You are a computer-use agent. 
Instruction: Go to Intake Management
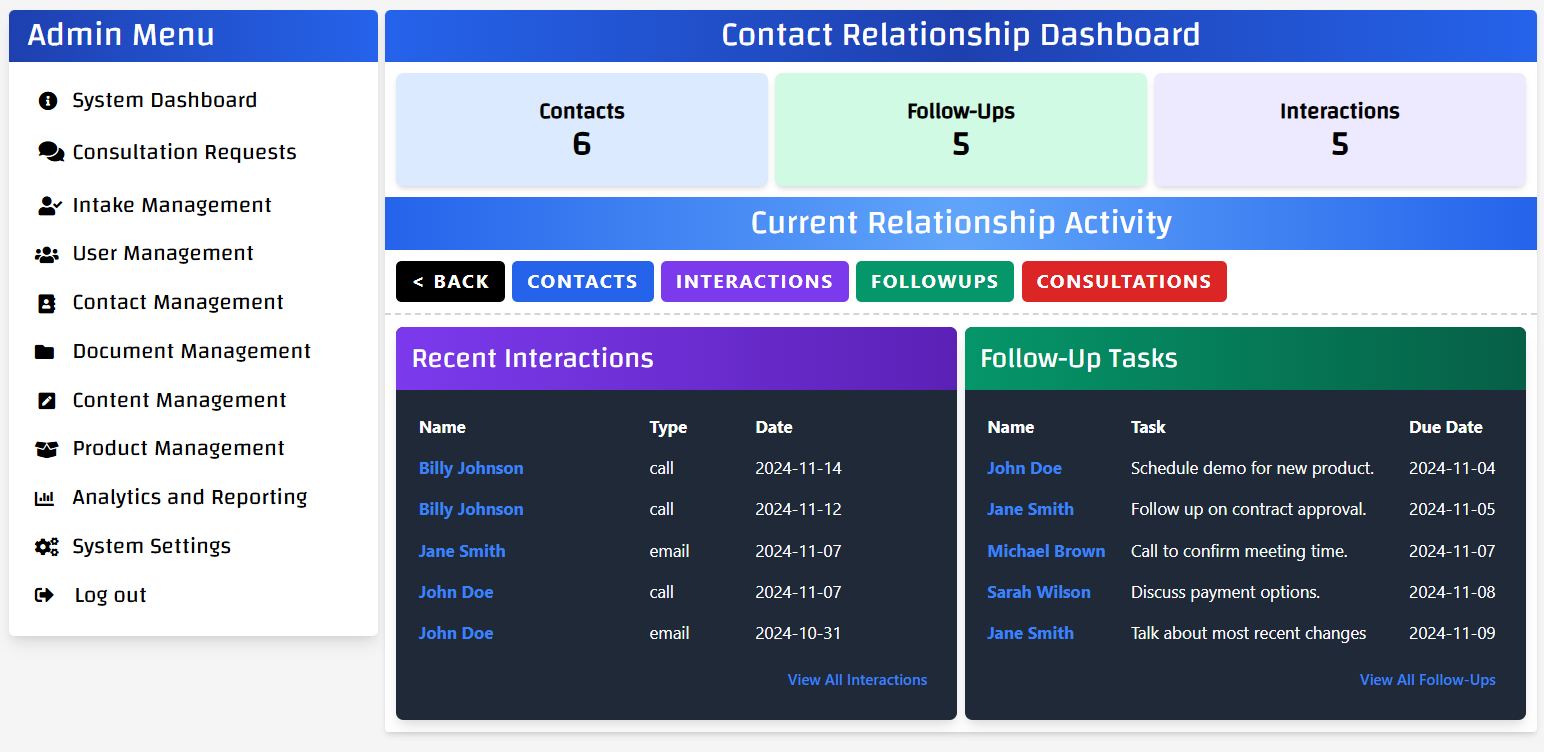point(172,205)
